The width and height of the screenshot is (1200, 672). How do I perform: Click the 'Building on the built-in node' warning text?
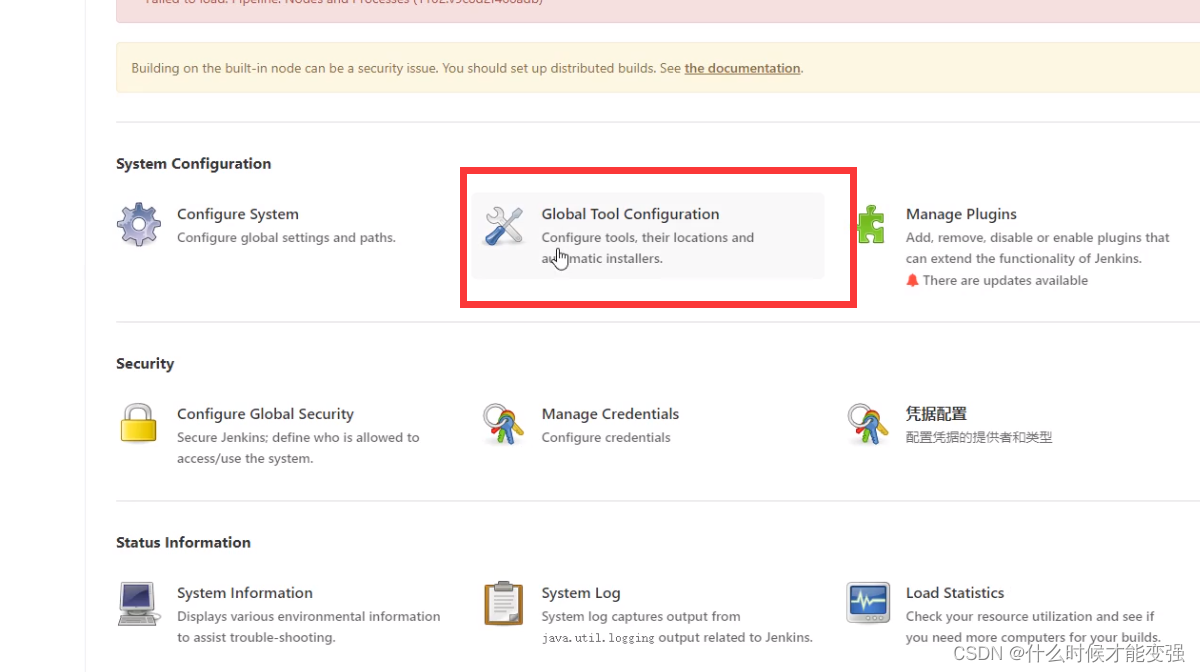[x=467, y=69]
